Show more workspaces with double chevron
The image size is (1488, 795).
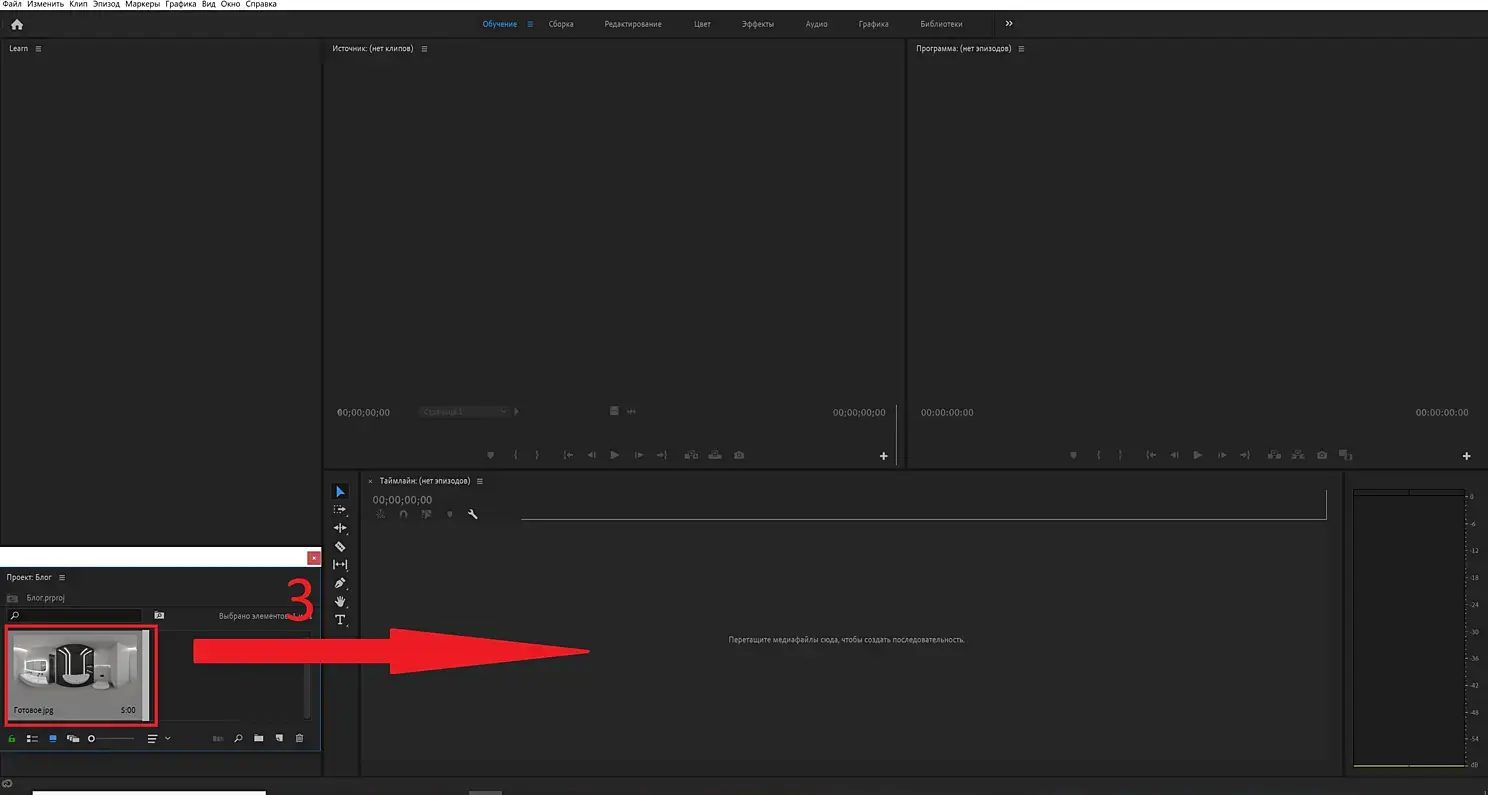point(1009,24)
